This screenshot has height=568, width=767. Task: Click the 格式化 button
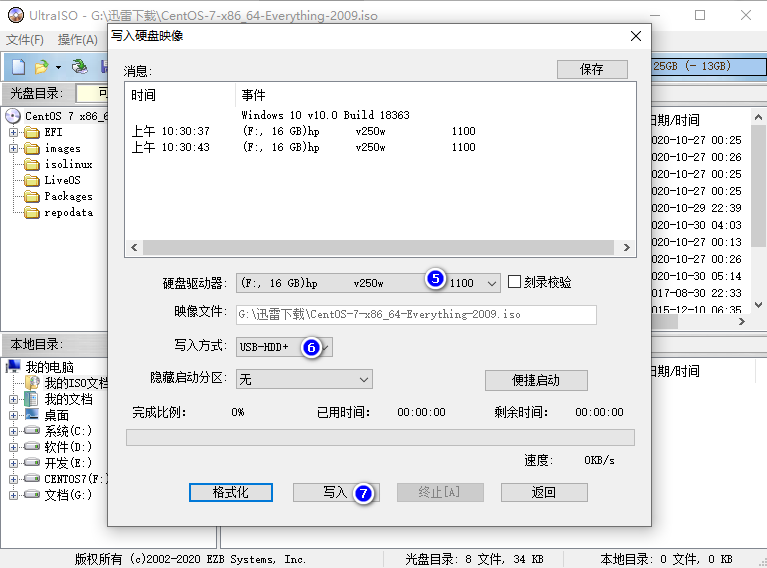[x=230, y=493]
